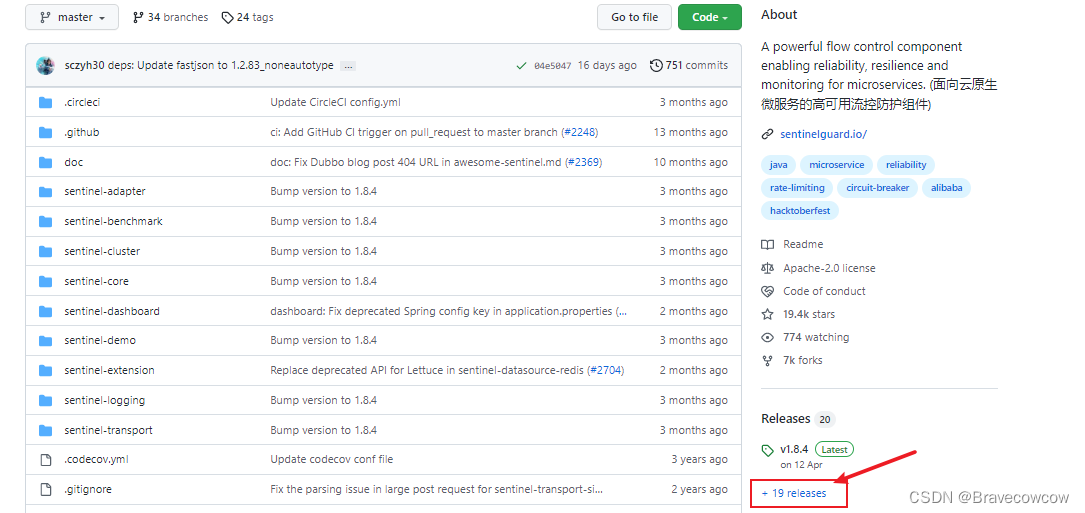Open the sentinel-demo directory

click(100, 341)
